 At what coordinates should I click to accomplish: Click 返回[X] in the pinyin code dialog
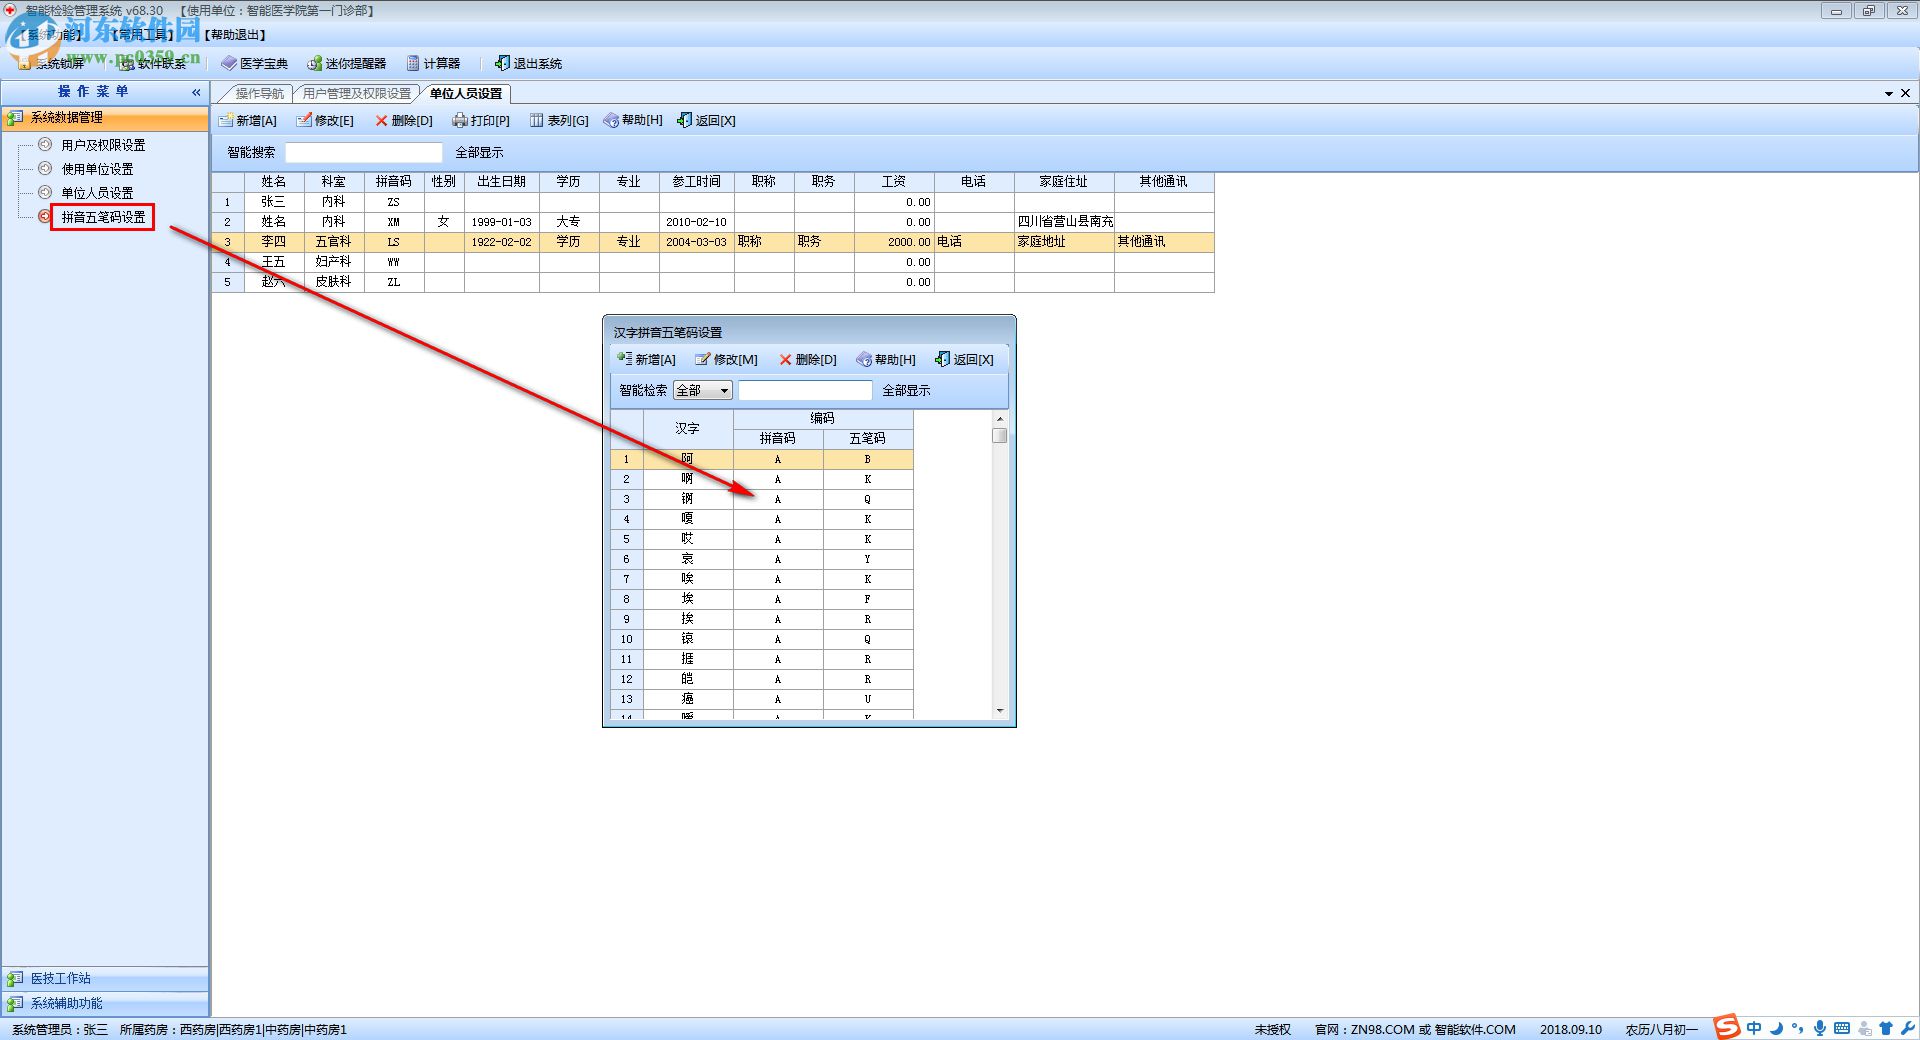tap(964, 360)
